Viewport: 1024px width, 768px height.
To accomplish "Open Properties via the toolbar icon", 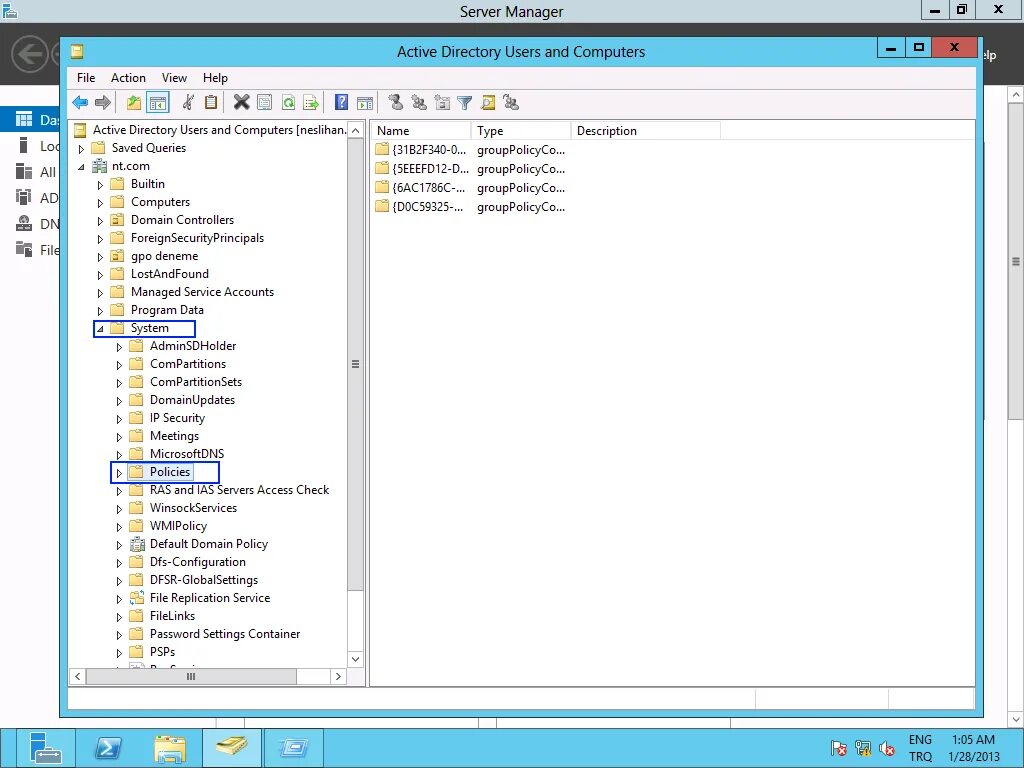I will pos(264,103).
